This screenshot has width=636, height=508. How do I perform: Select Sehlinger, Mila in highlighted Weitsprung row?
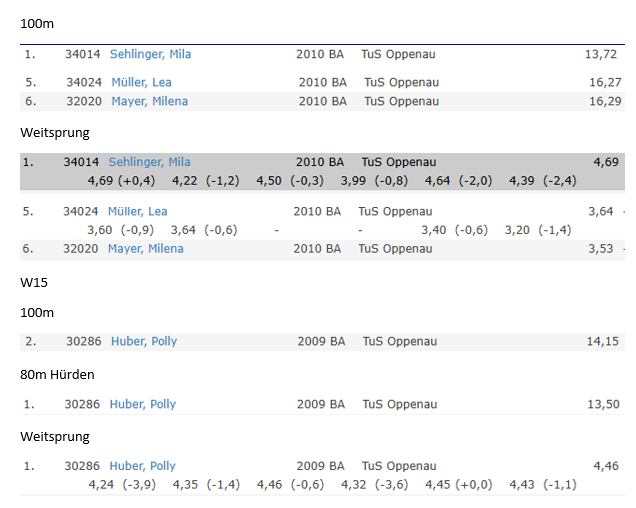tap(149, 162)
